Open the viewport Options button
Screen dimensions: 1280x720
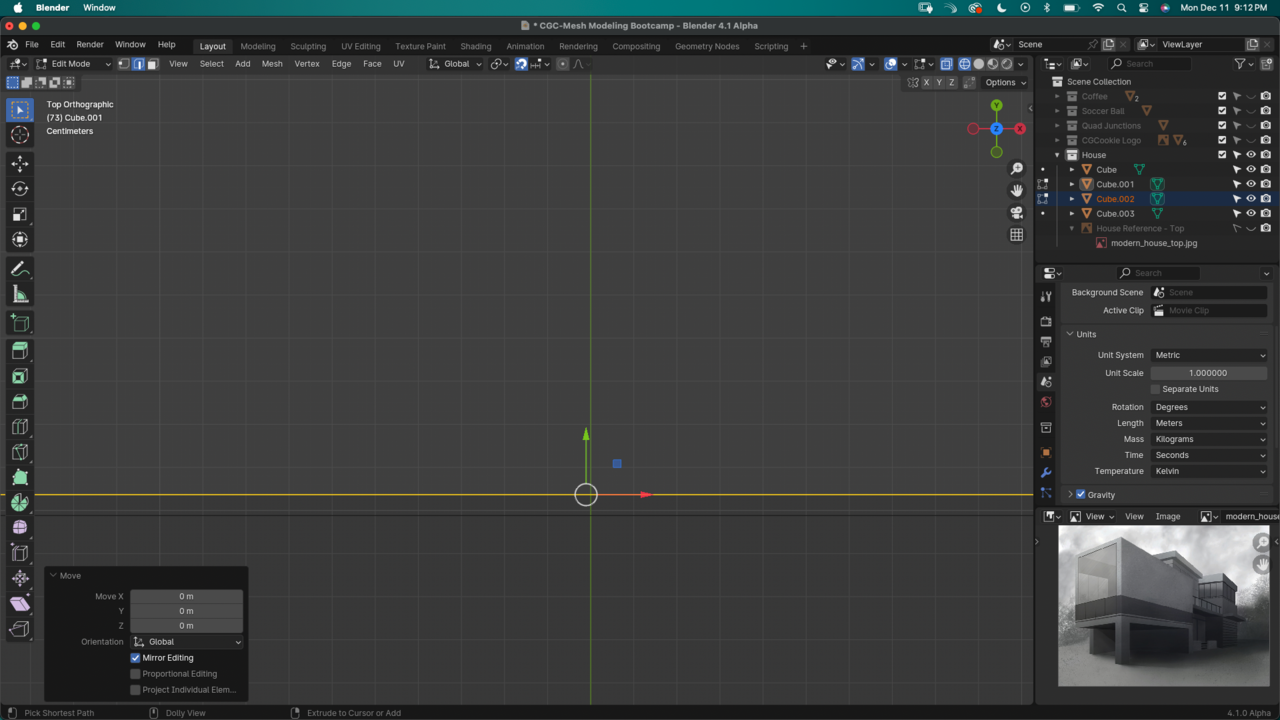coord(1005,82)
